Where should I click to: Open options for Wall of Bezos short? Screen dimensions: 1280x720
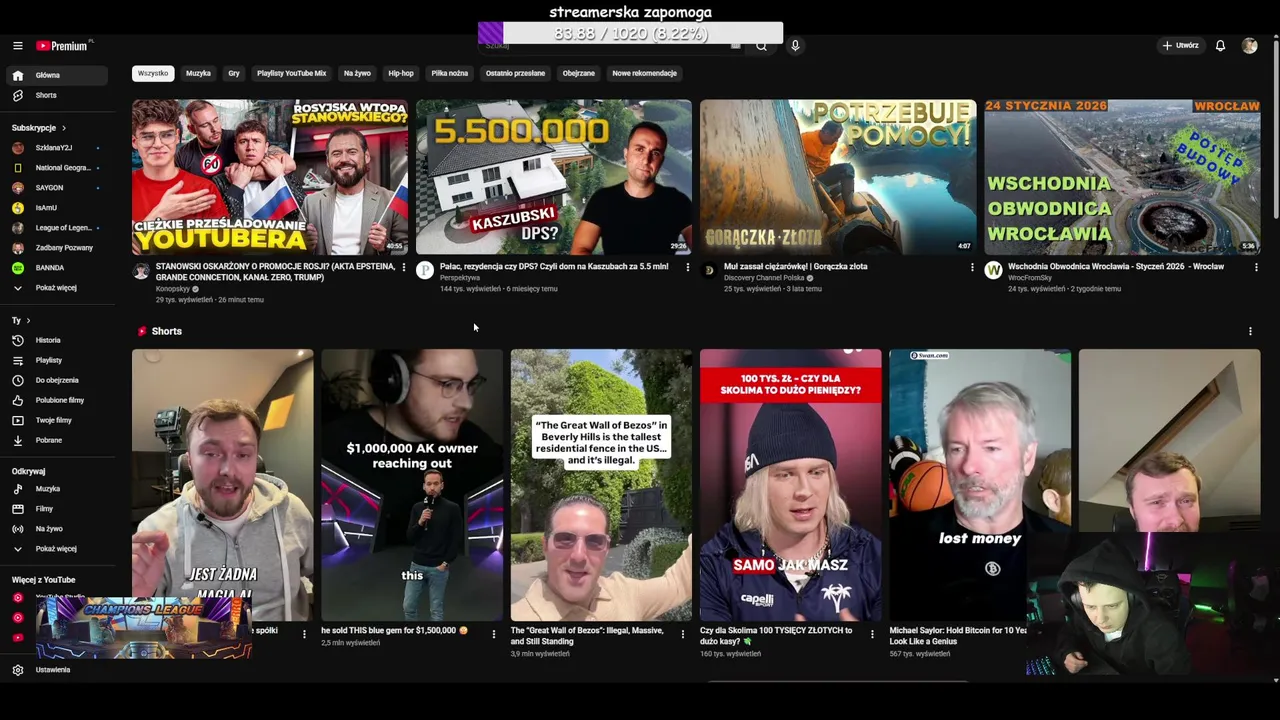[x=683, y=634]
